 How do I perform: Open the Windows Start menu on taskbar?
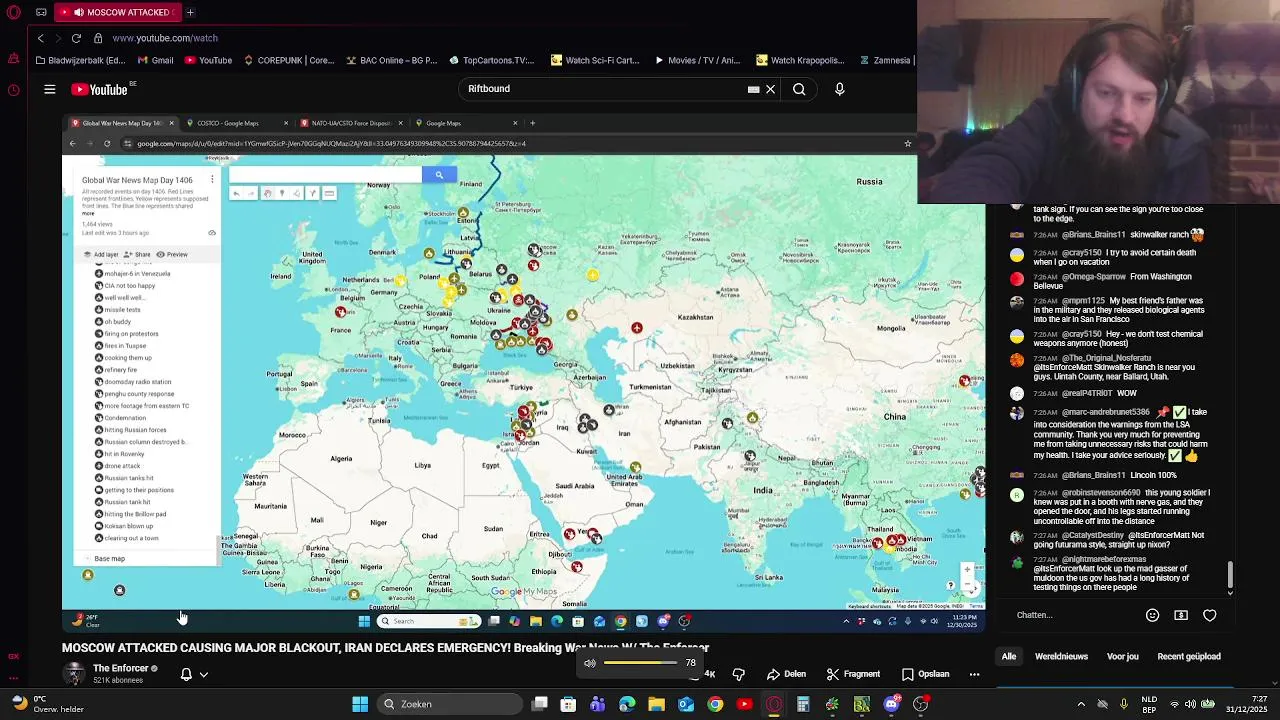point(360,704)
